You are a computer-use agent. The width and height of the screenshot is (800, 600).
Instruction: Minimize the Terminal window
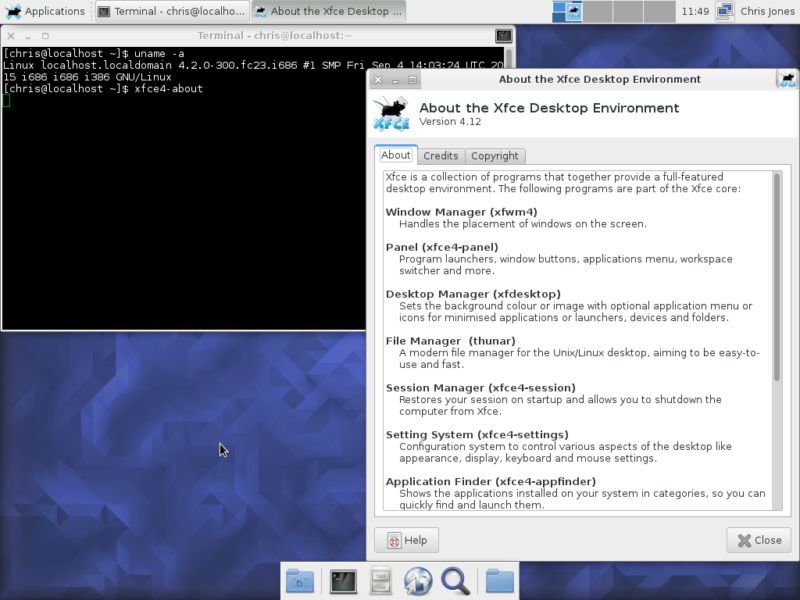[29, 36]
